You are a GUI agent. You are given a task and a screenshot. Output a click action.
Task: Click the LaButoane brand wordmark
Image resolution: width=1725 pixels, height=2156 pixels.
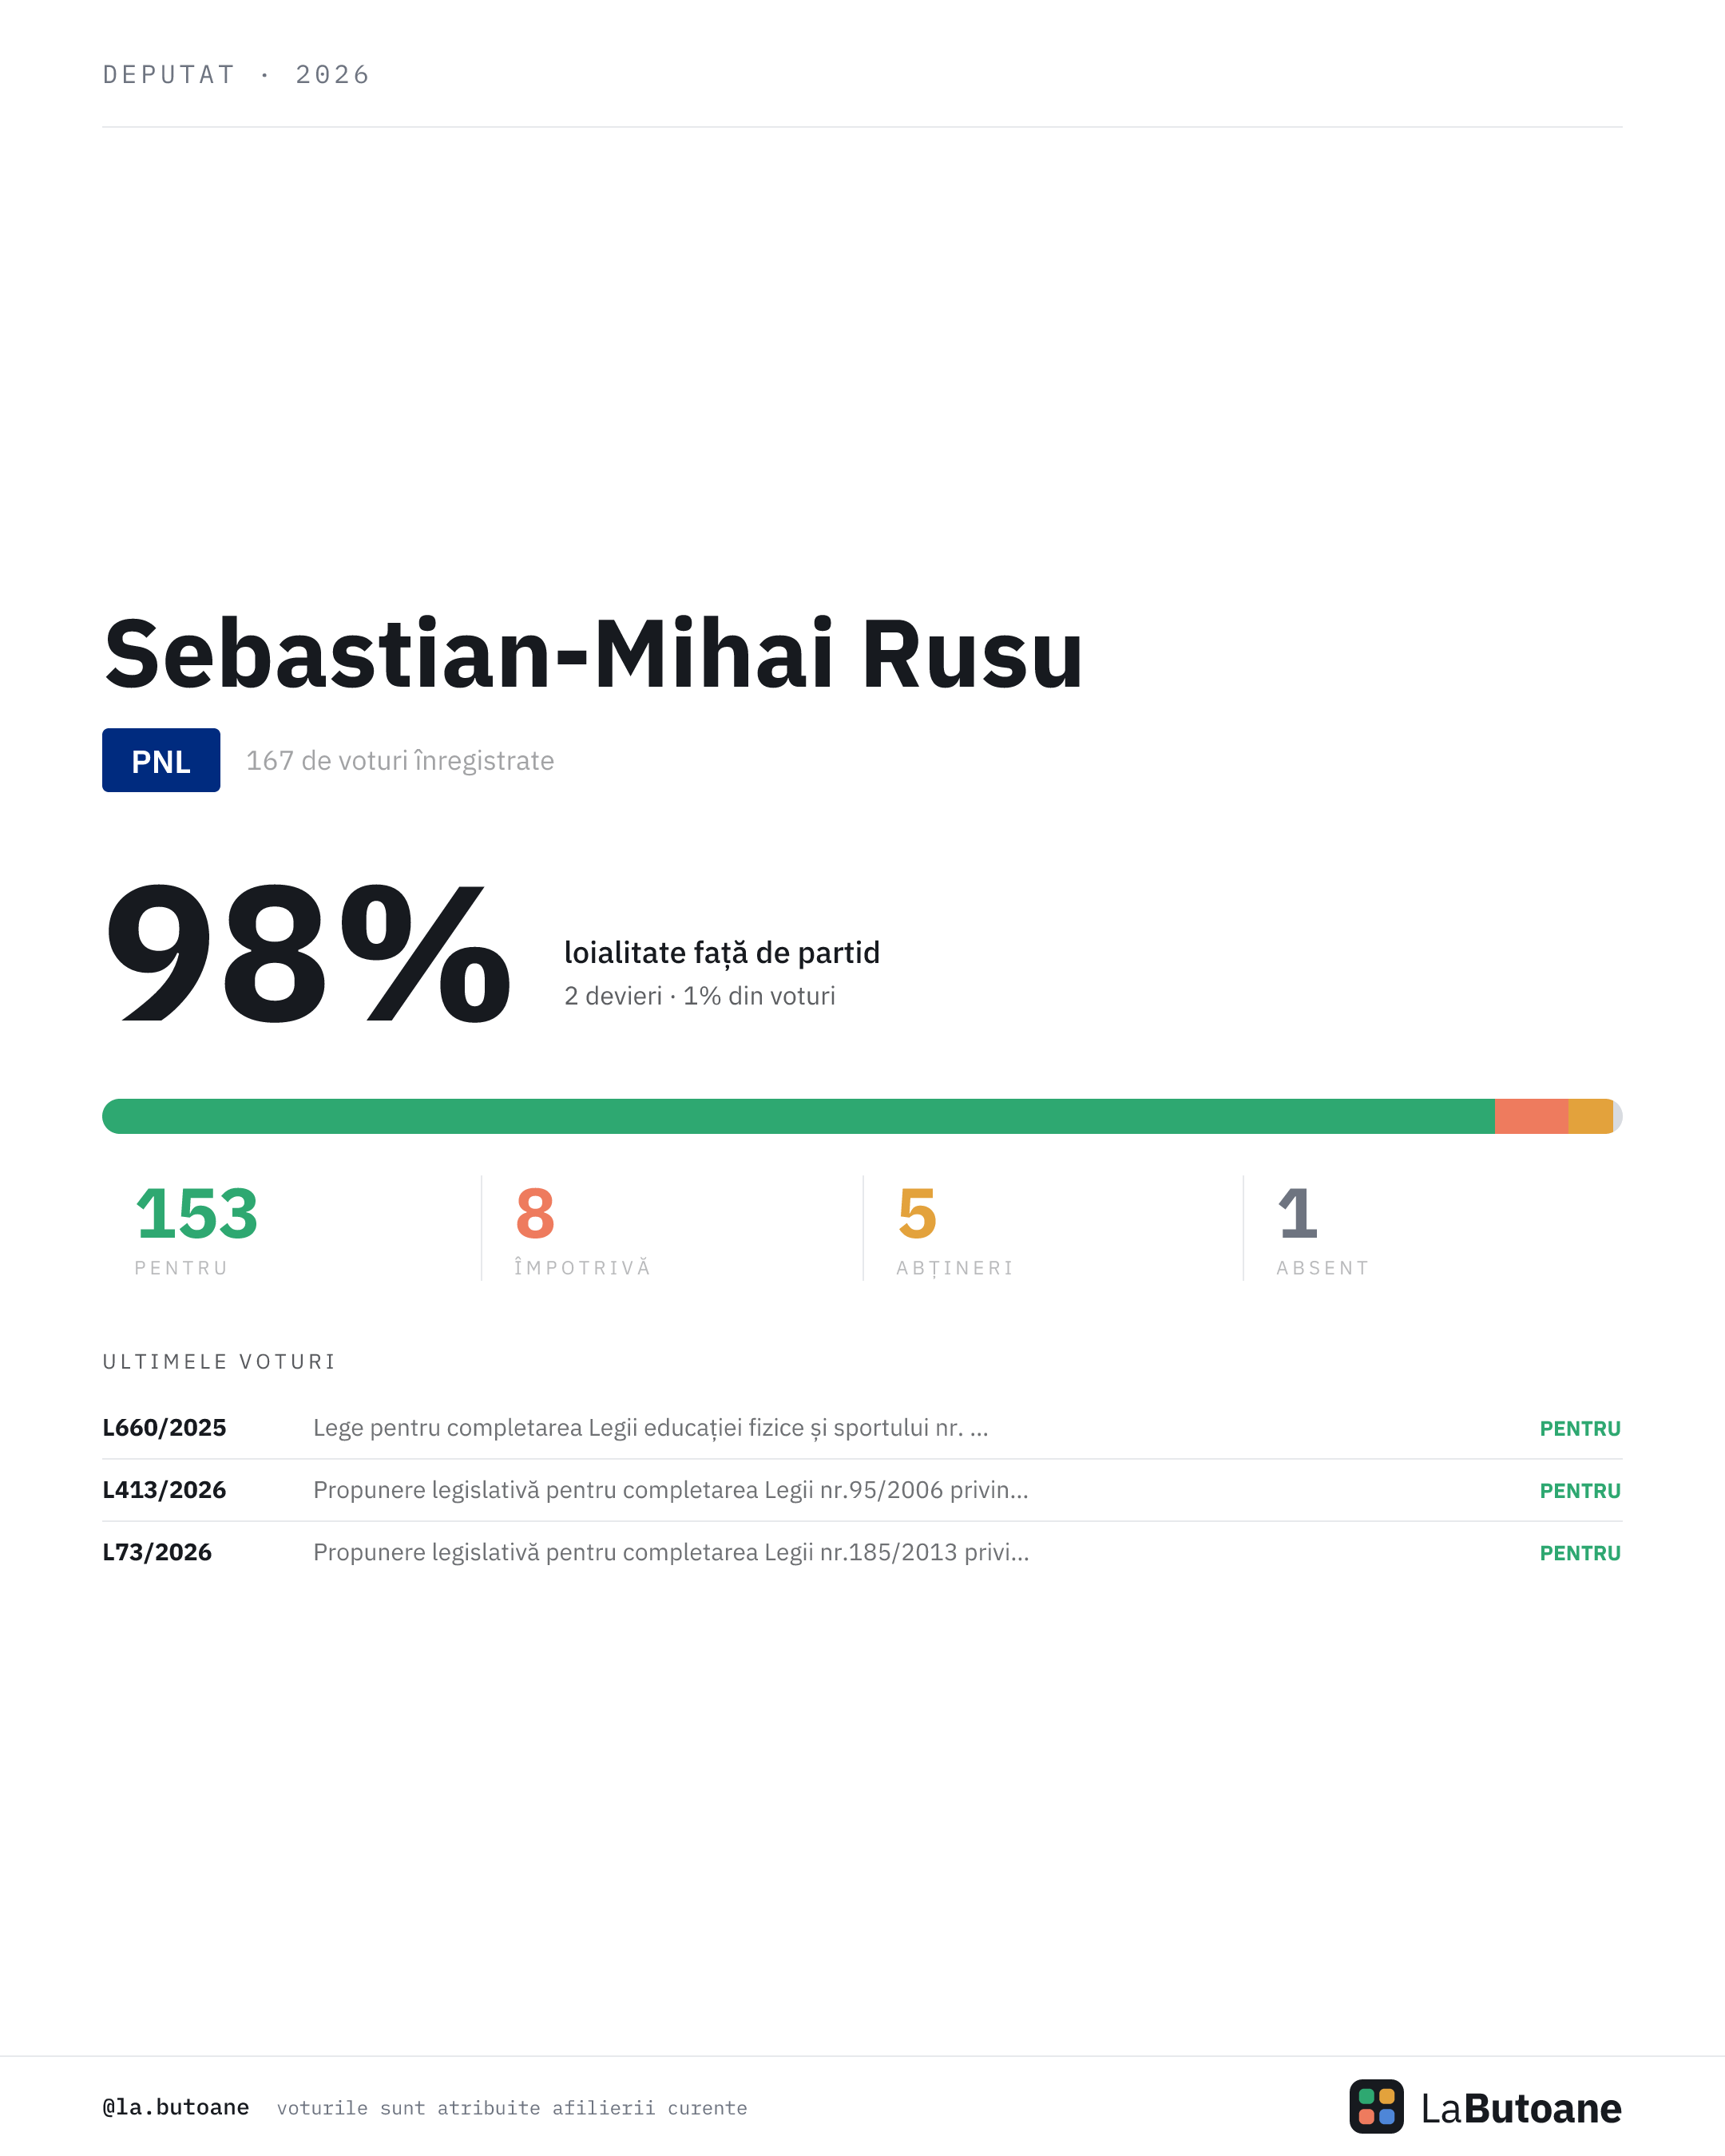coord(1521,2108)
